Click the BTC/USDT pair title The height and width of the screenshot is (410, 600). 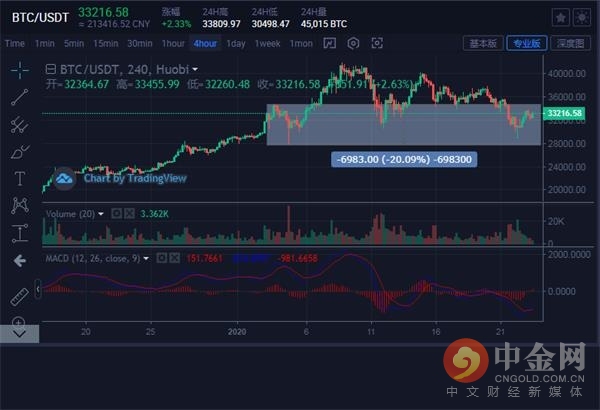point(40,18)
